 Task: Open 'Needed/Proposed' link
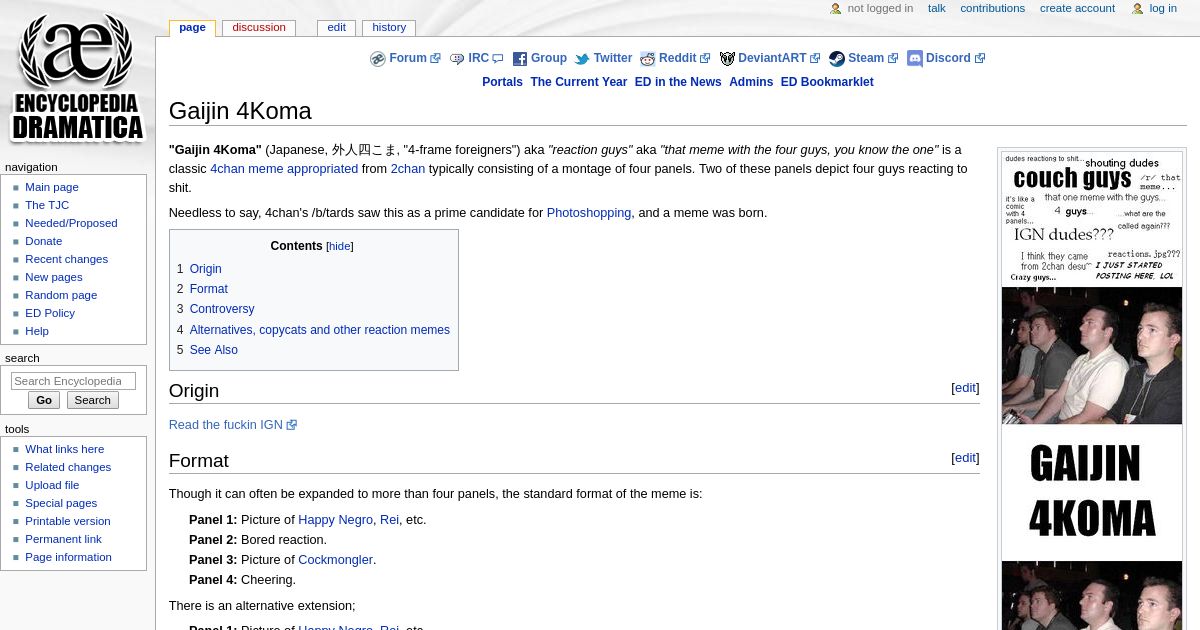[71, 223]
